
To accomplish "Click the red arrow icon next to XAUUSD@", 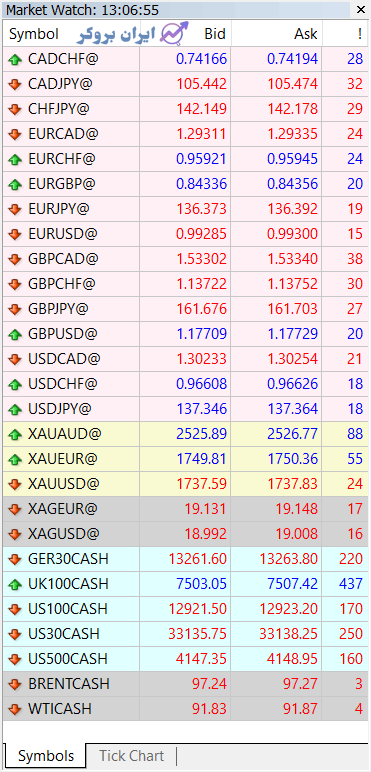I will 15,484.
